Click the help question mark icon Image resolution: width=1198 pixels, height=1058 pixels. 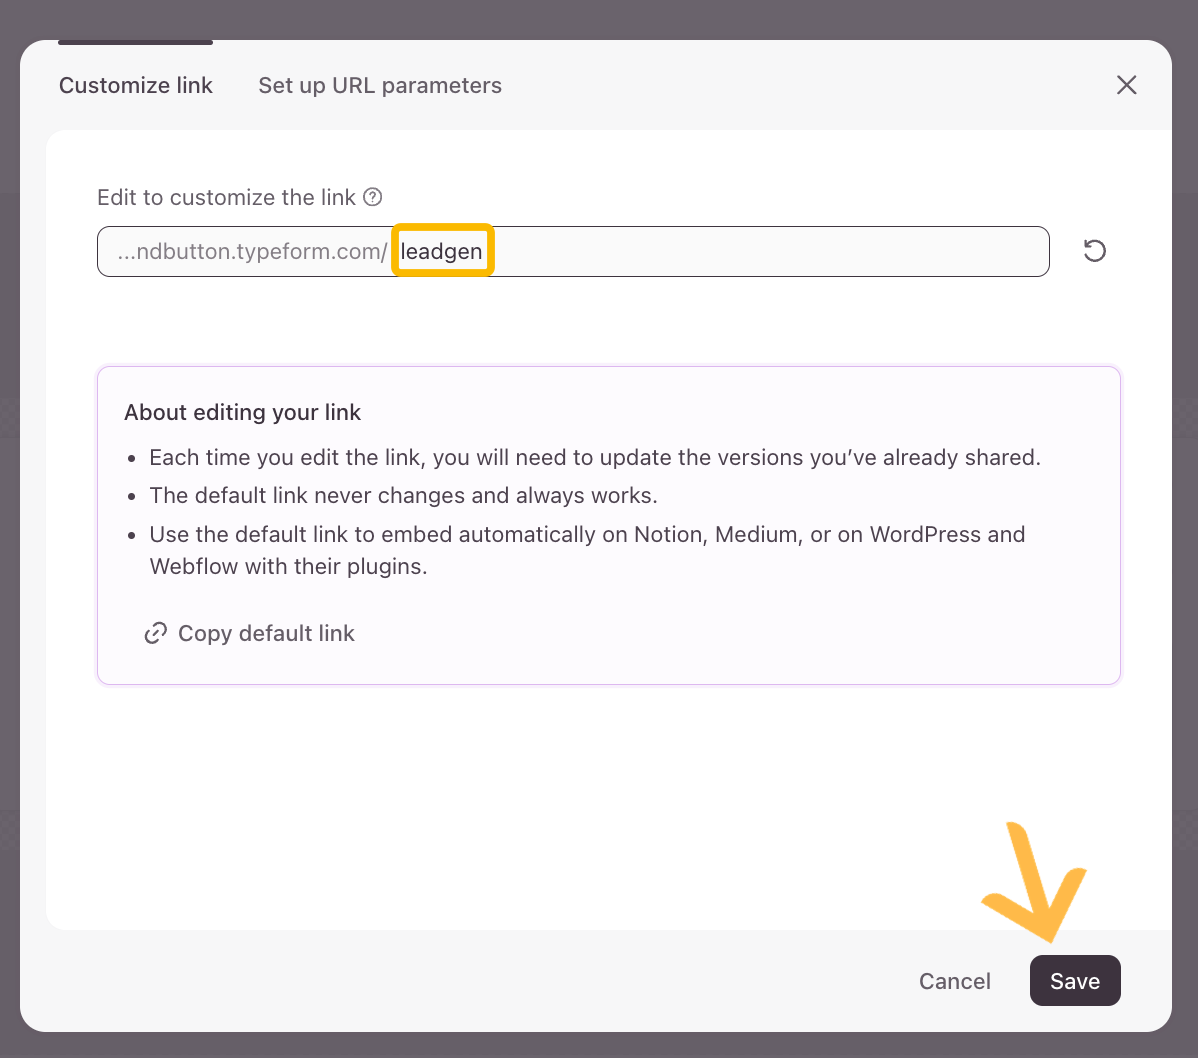[x=373, y=197]
